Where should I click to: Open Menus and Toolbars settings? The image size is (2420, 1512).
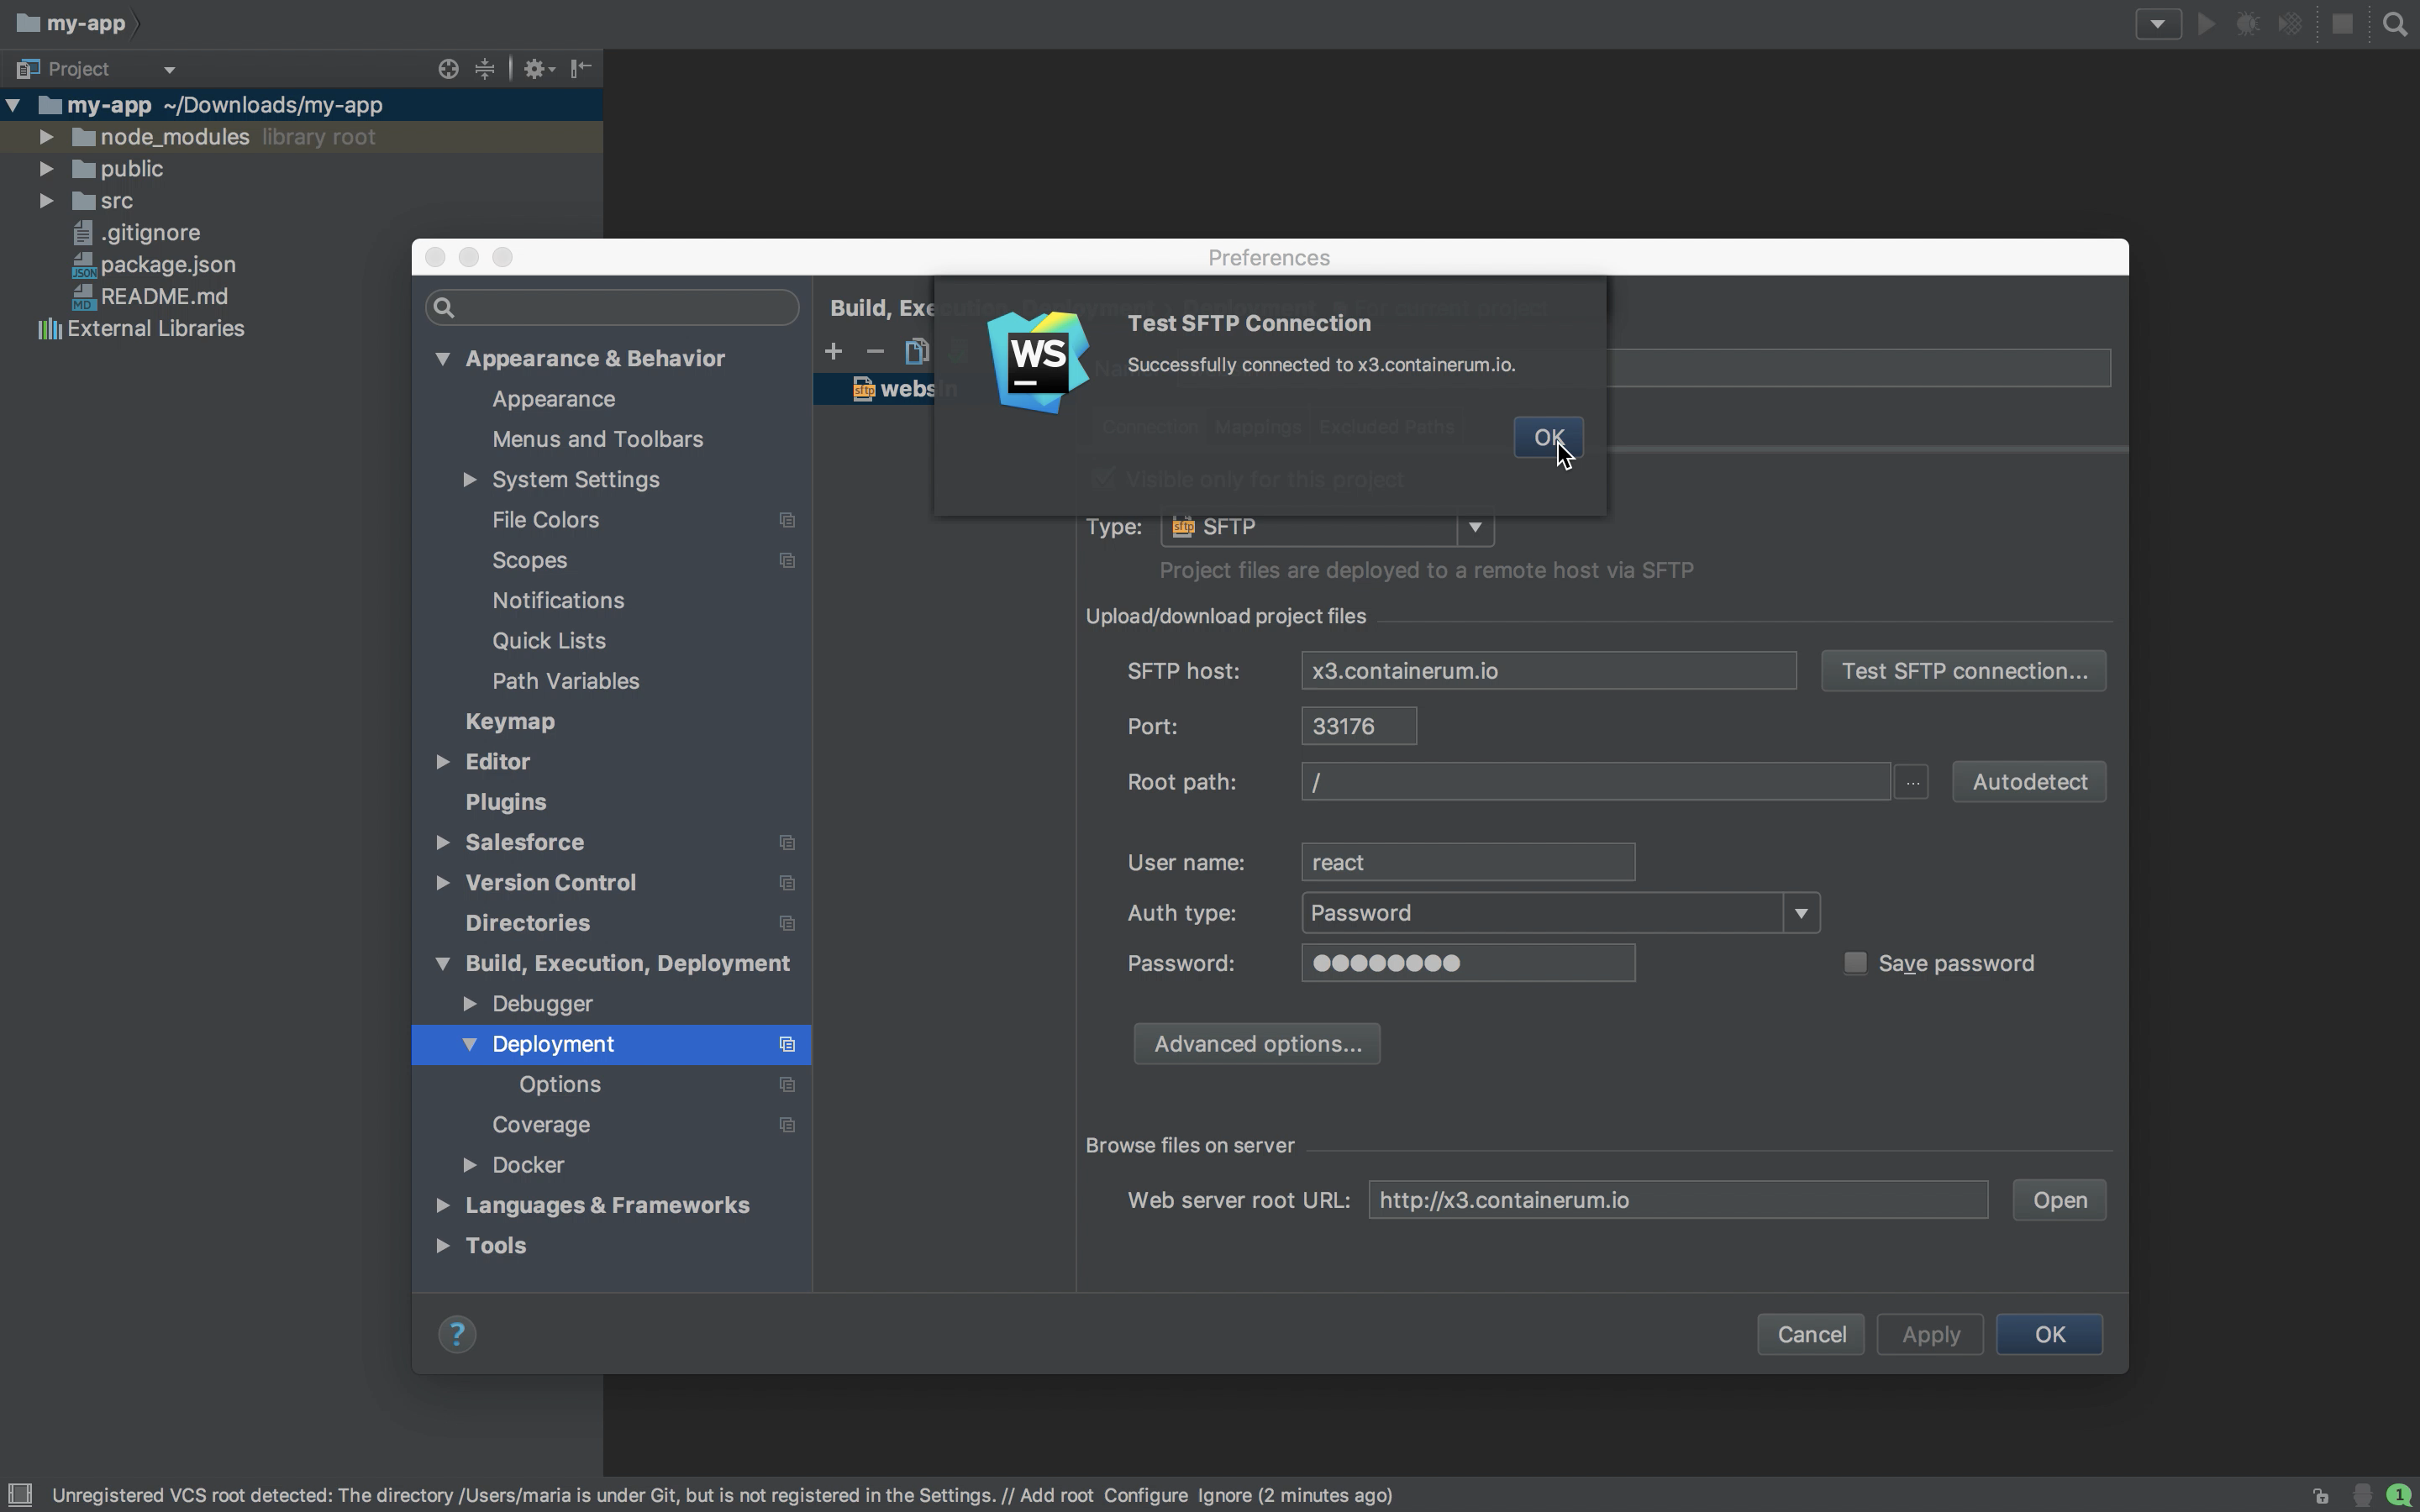[x=597, y=439]
